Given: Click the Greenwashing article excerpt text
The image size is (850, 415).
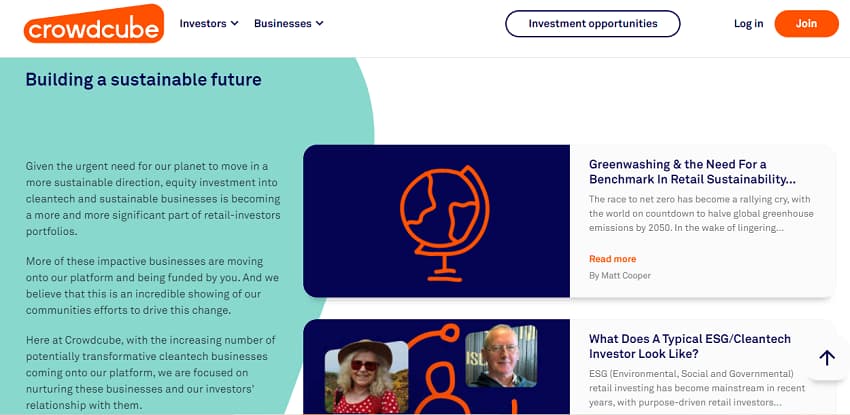Looking at the screenshot, I should 700,213.
